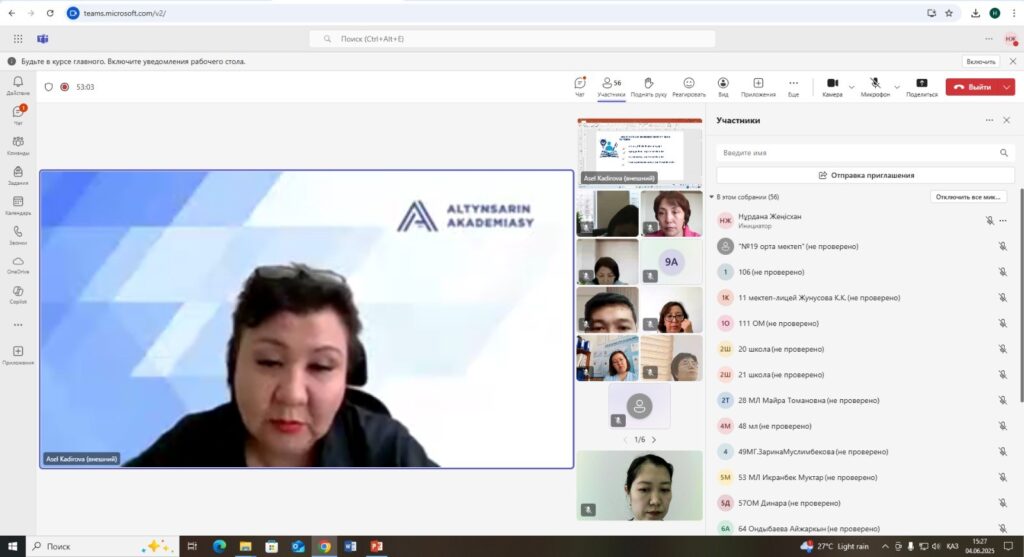Open Word from the taskbar
This screenshot has width=1024, height=557.
click(351, 546)
